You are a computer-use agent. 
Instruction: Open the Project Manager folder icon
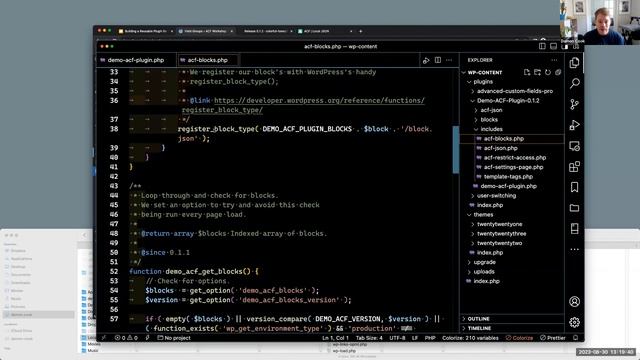[x=574, y=208]
